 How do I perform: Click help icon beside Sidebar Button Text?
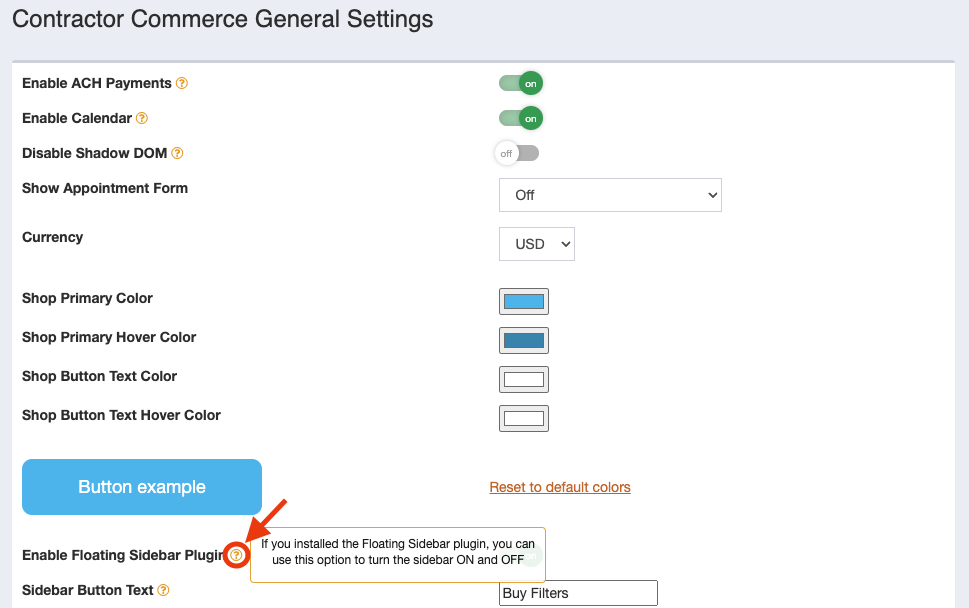coord(163,590)
